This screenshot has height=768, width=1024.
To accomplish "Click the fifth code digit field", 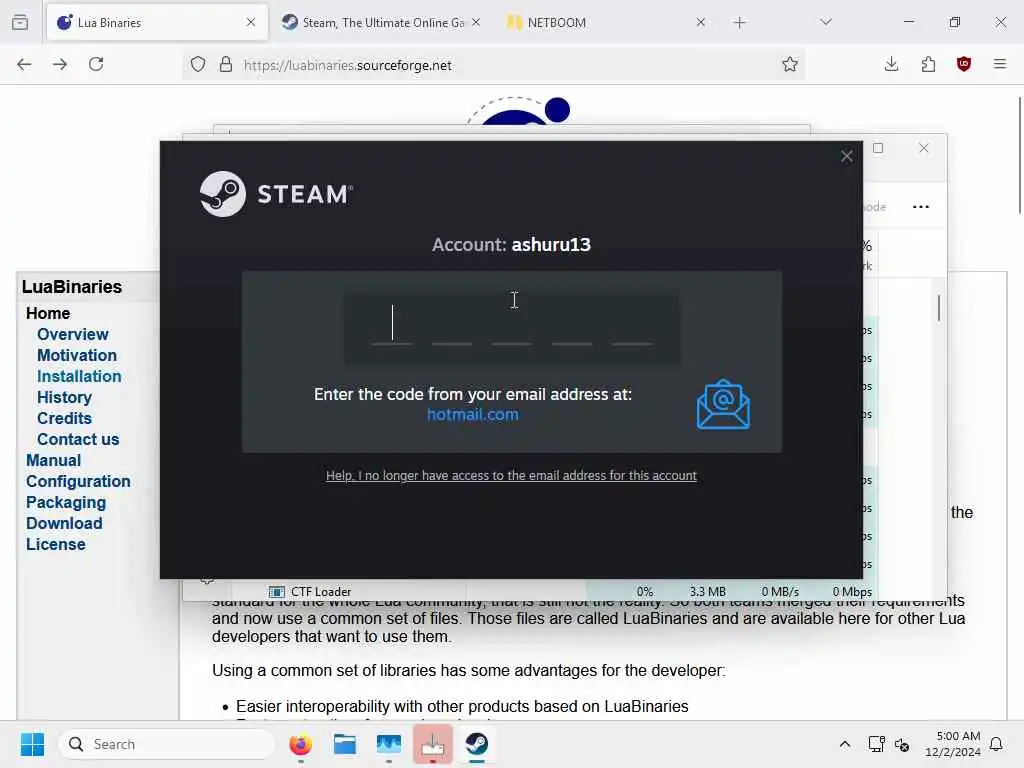I will pyautogui.click(x=632, y=324).
